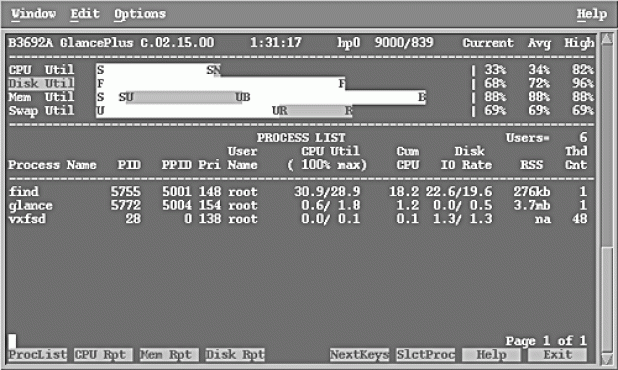Viewport: 618px width, 370px height.
Task: Click PID 5755
Action: pos(125,192)
